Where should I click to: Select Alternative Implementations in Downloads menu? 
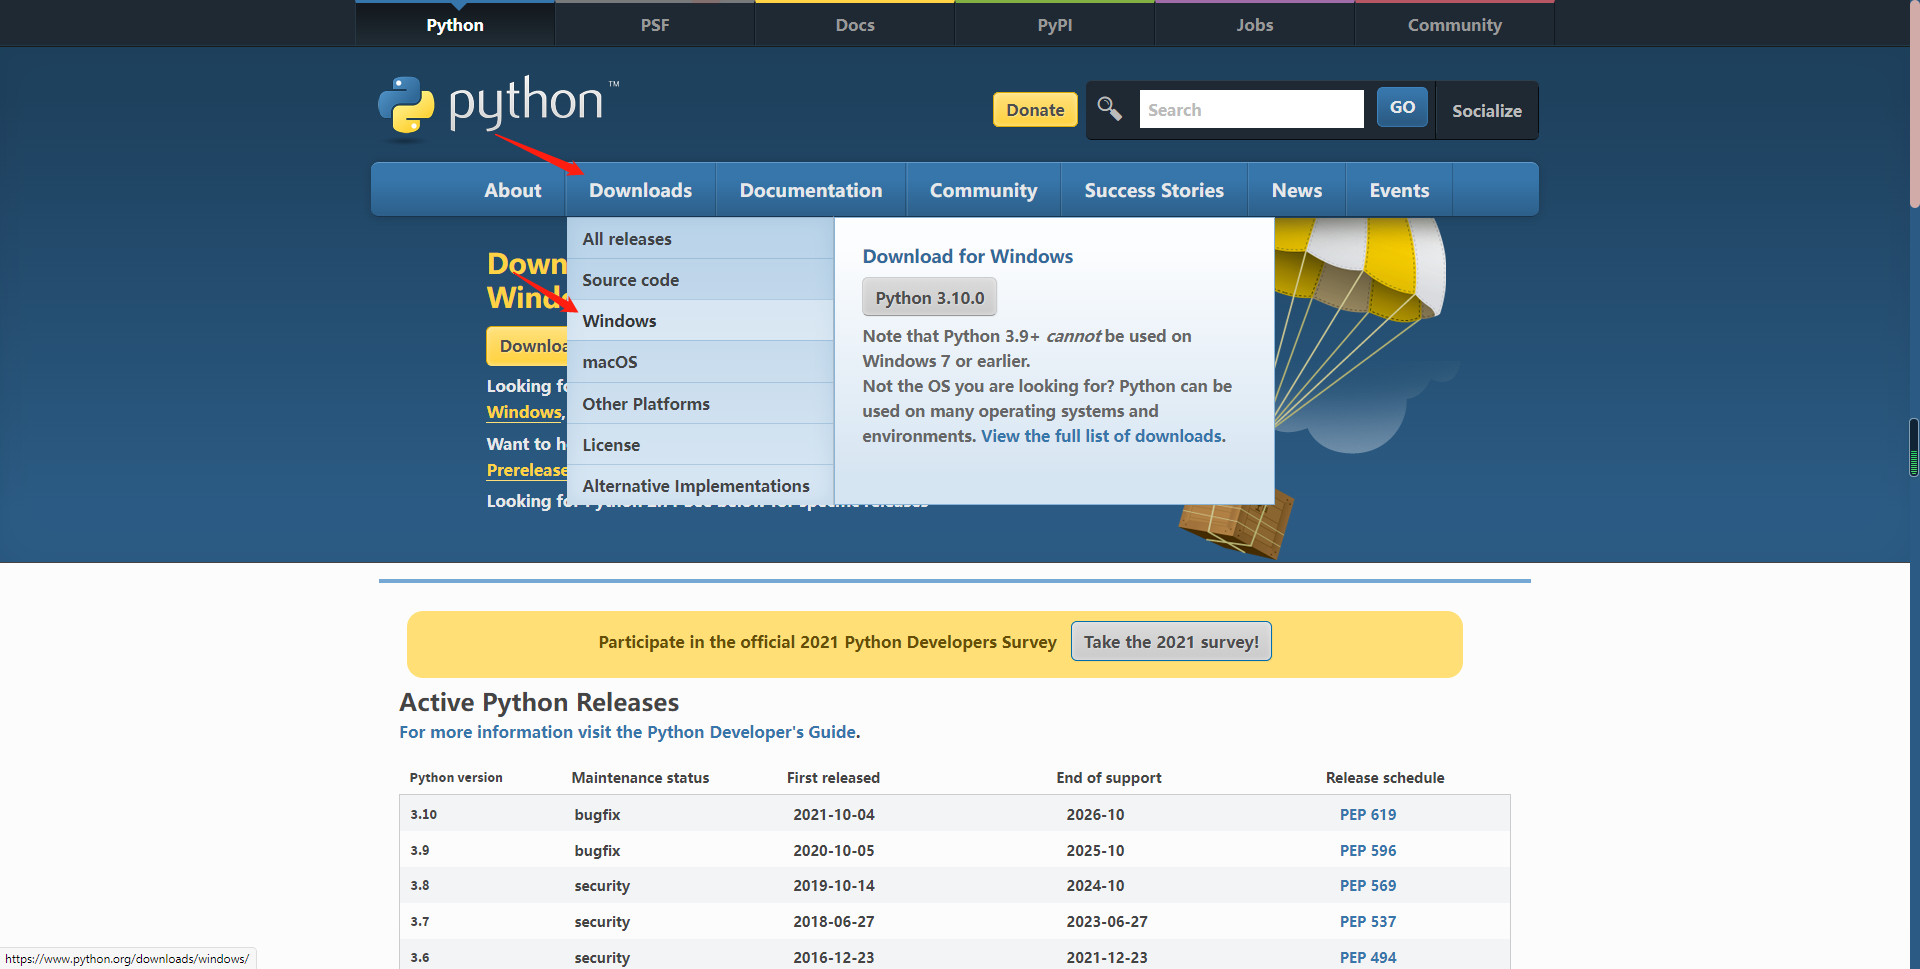[x=700, y=486]
